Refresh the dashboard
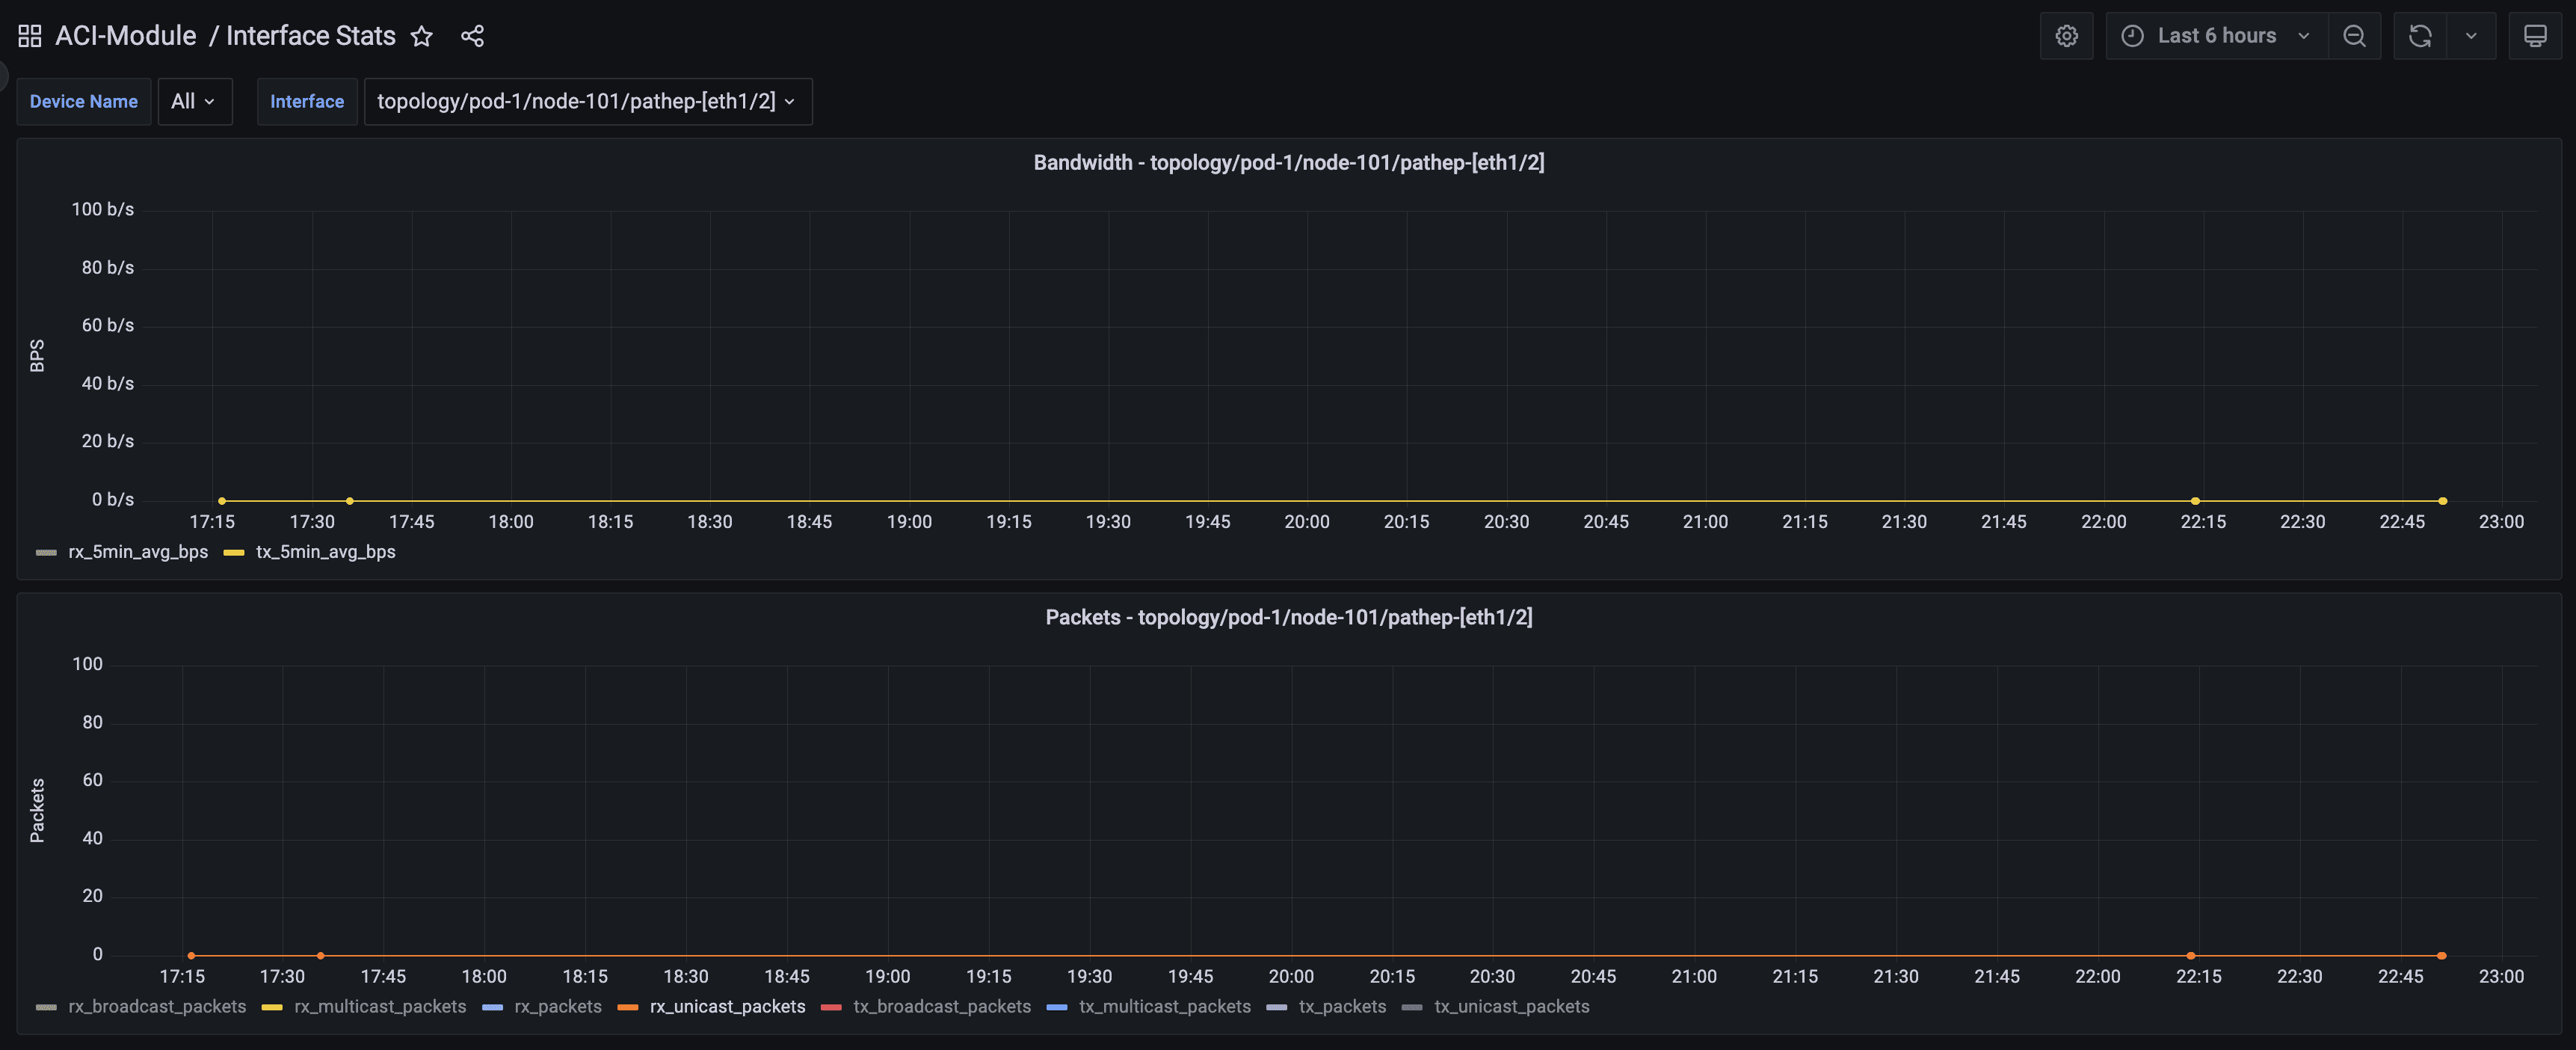2576x1050 pixels. 2419,36
